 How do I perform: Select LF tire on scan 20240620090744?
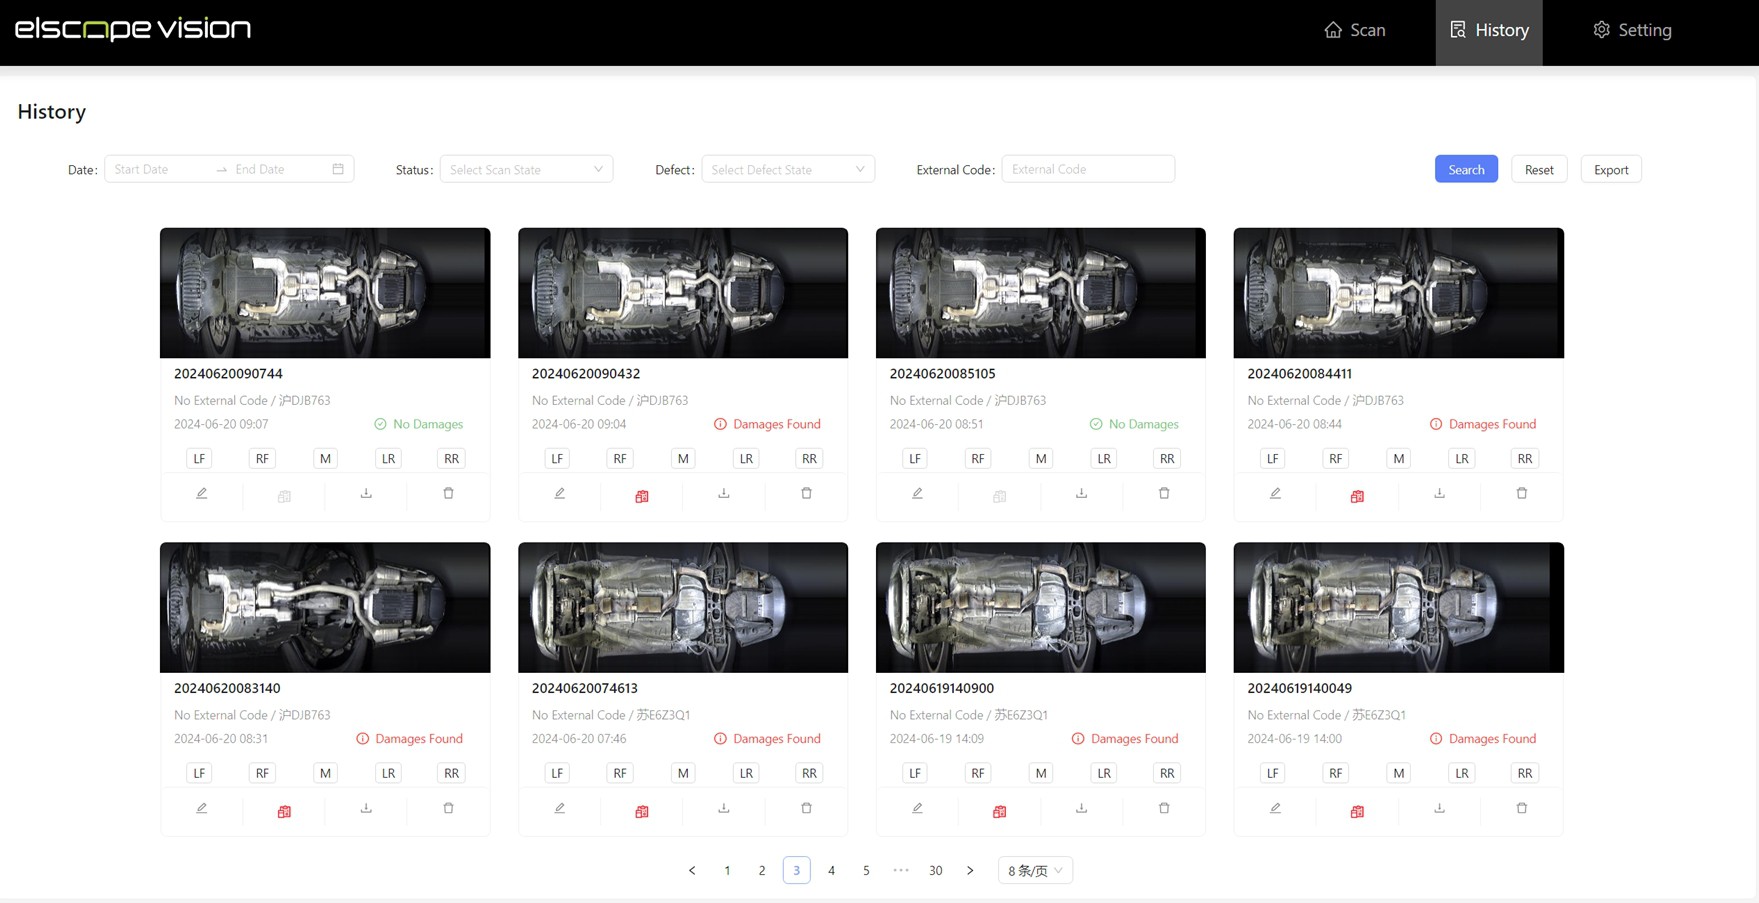(x=199, y=458)
